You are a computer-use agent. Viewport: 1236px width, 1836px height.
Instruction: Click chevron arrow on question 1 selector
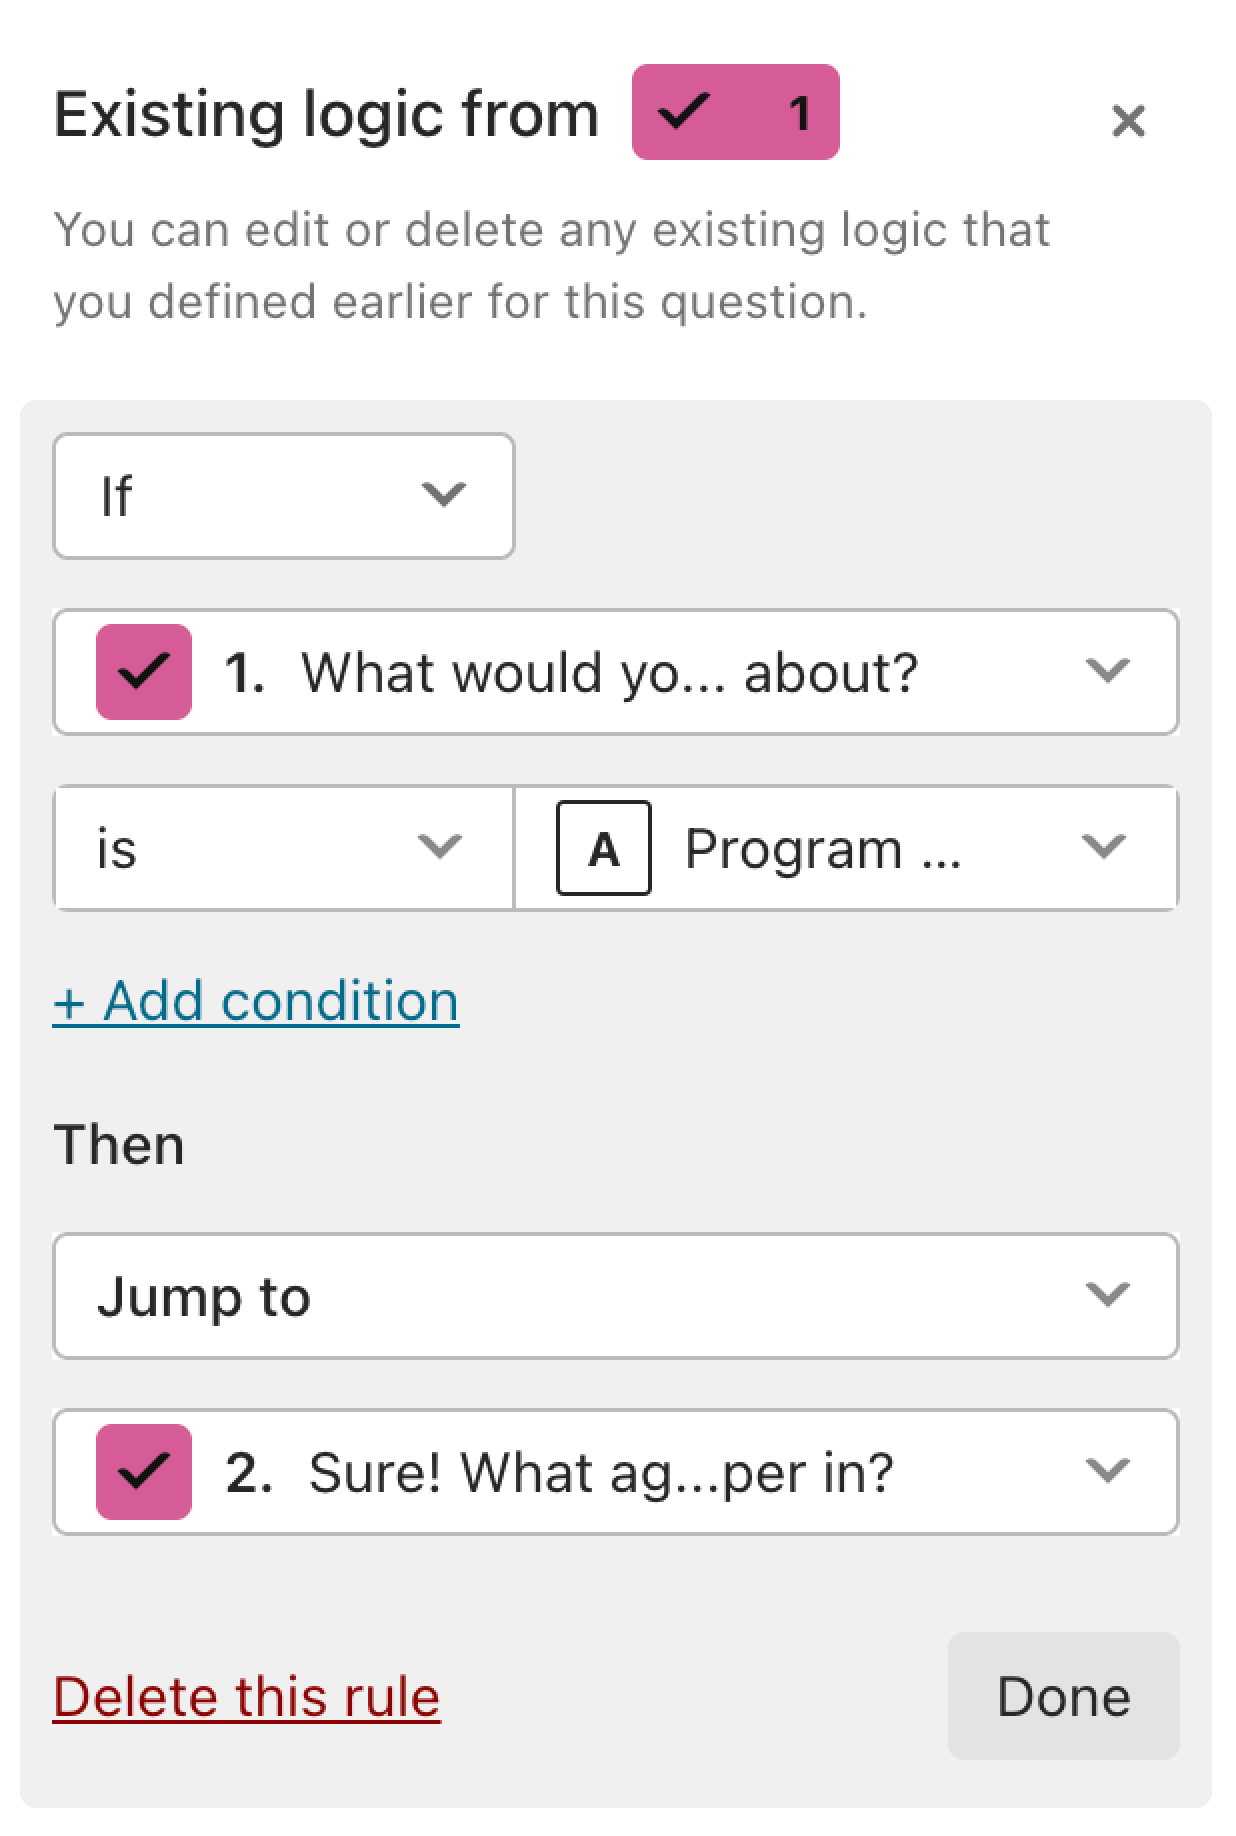[x=1107, y=671]
